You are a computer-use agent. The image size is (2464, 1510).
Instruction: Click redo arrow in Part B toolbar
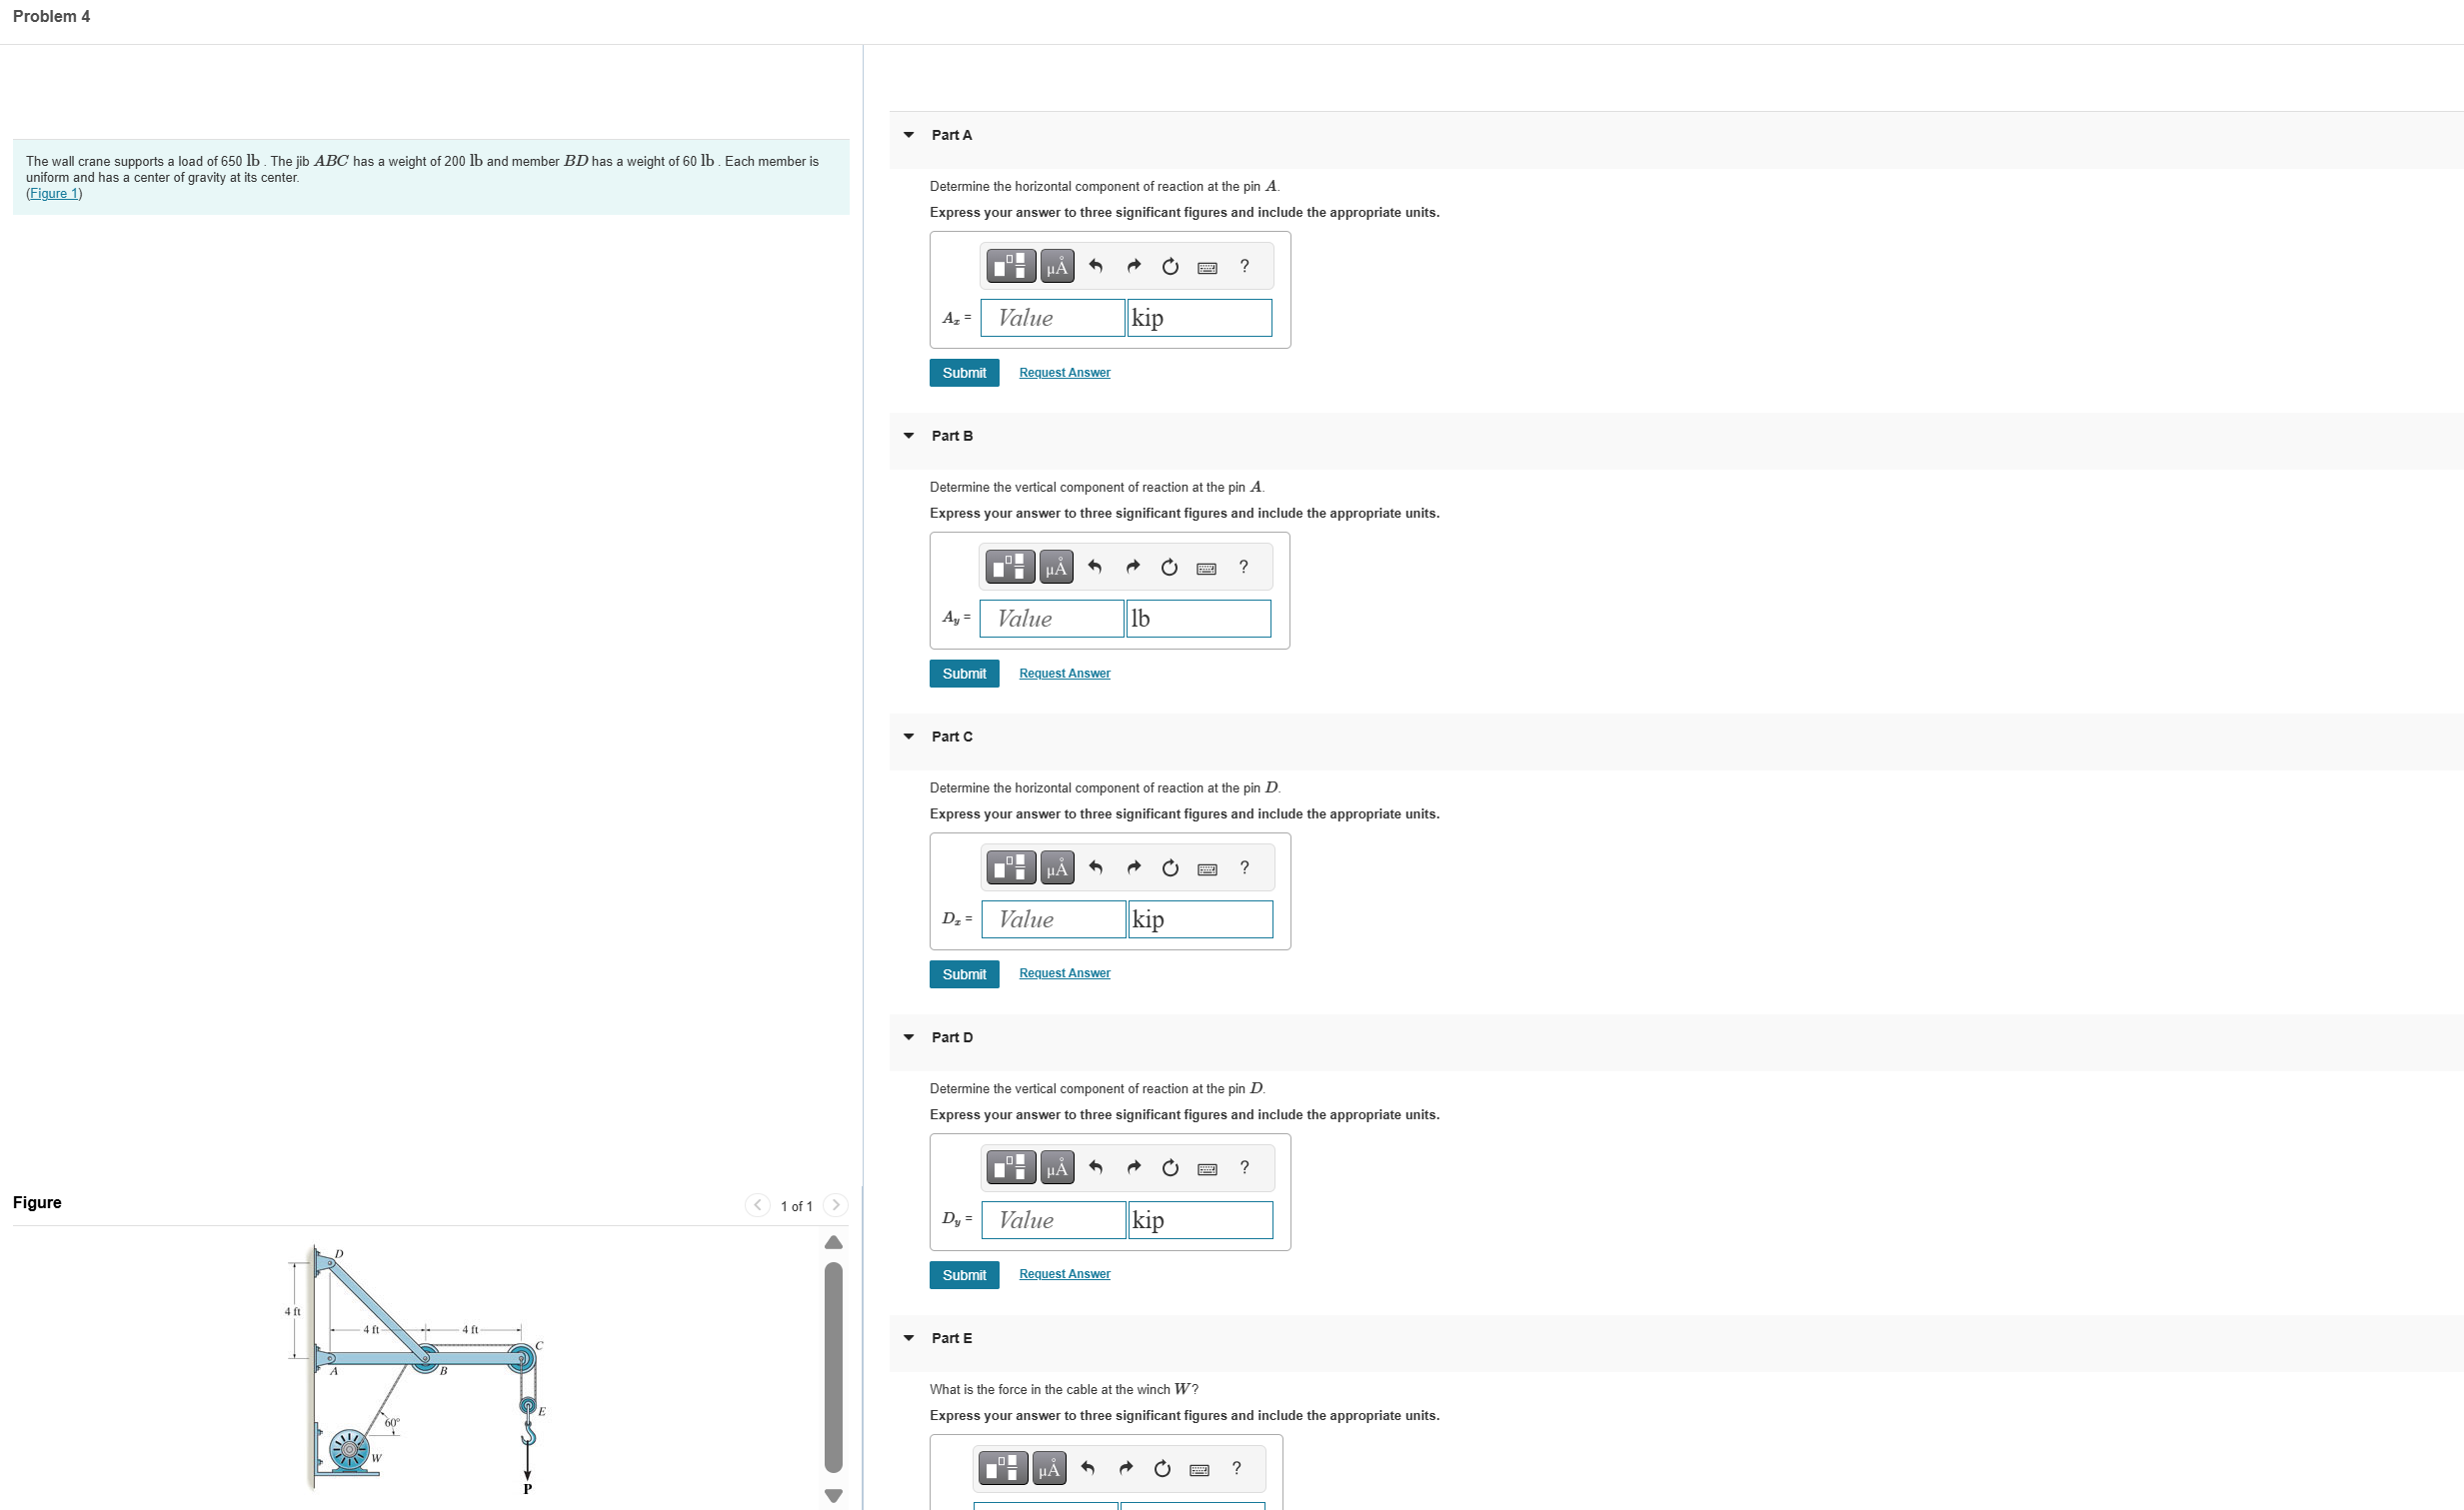(x=1132, y=567)
